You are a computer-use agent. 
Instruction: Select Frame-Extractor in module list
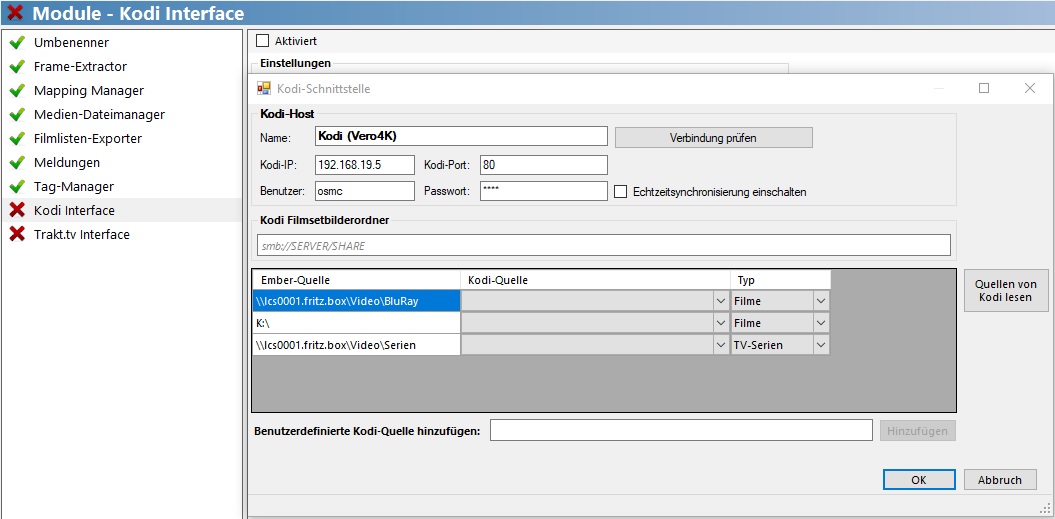80,67
